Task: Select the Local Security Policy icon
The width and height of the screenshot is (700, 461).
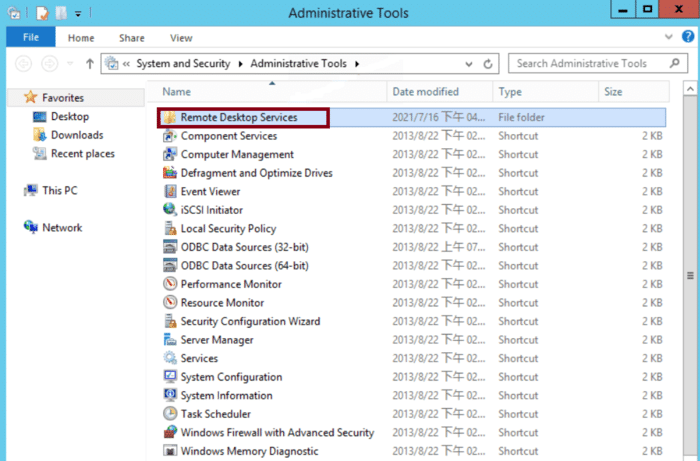Action: [170, 228]
